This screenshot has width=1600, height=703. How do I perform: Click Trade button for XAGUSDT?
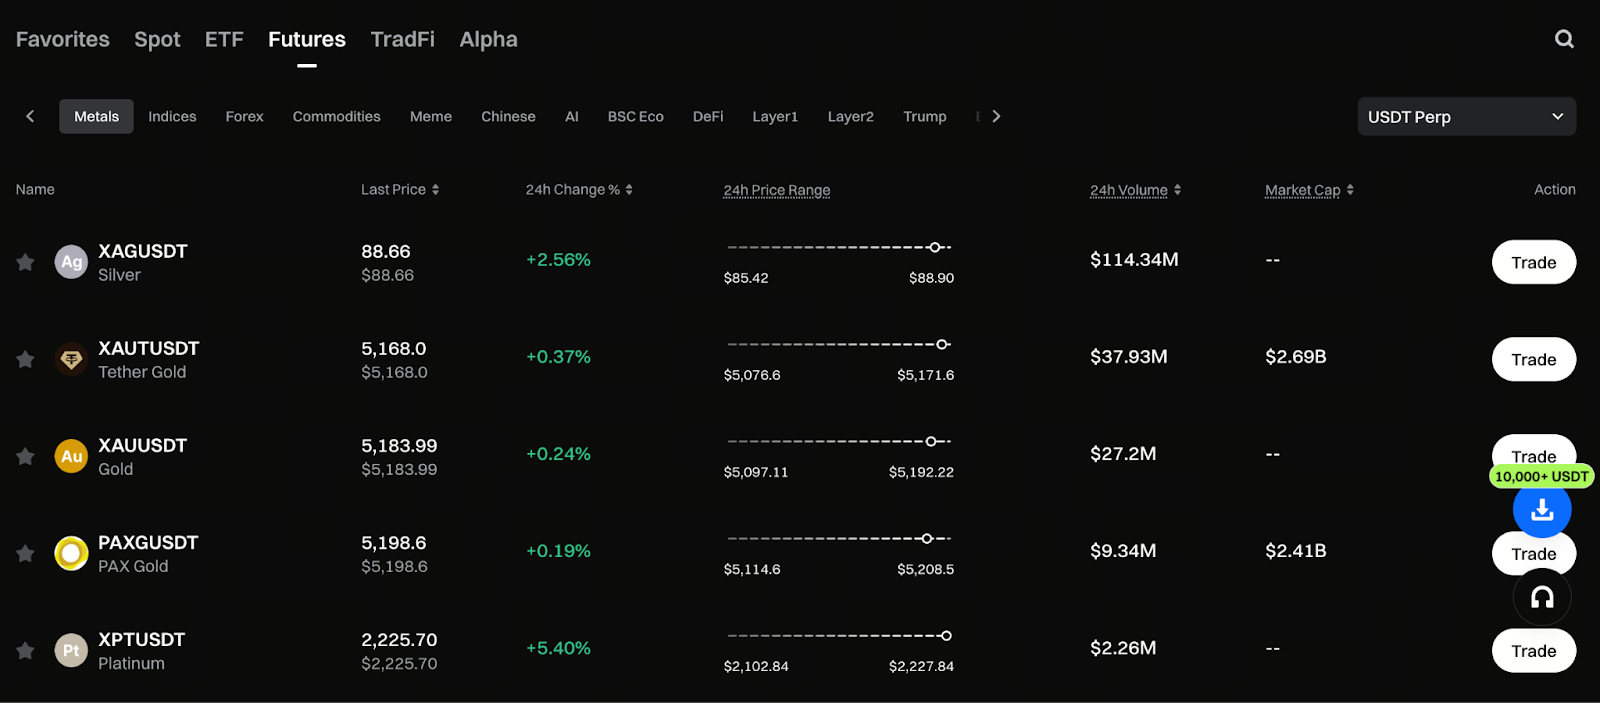tap(1533, 262)
